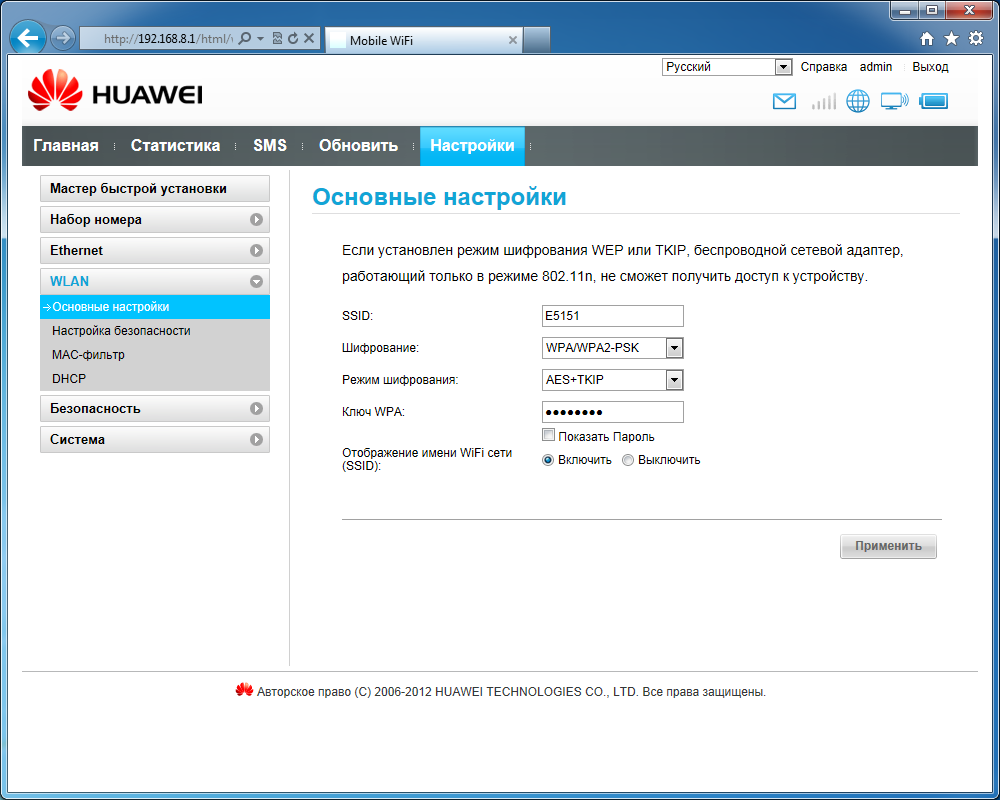Image resolution: width=1000 pixels, height=800 pixels.
Task: Click the SSID input field E5151
Action: tap(612, 316)
